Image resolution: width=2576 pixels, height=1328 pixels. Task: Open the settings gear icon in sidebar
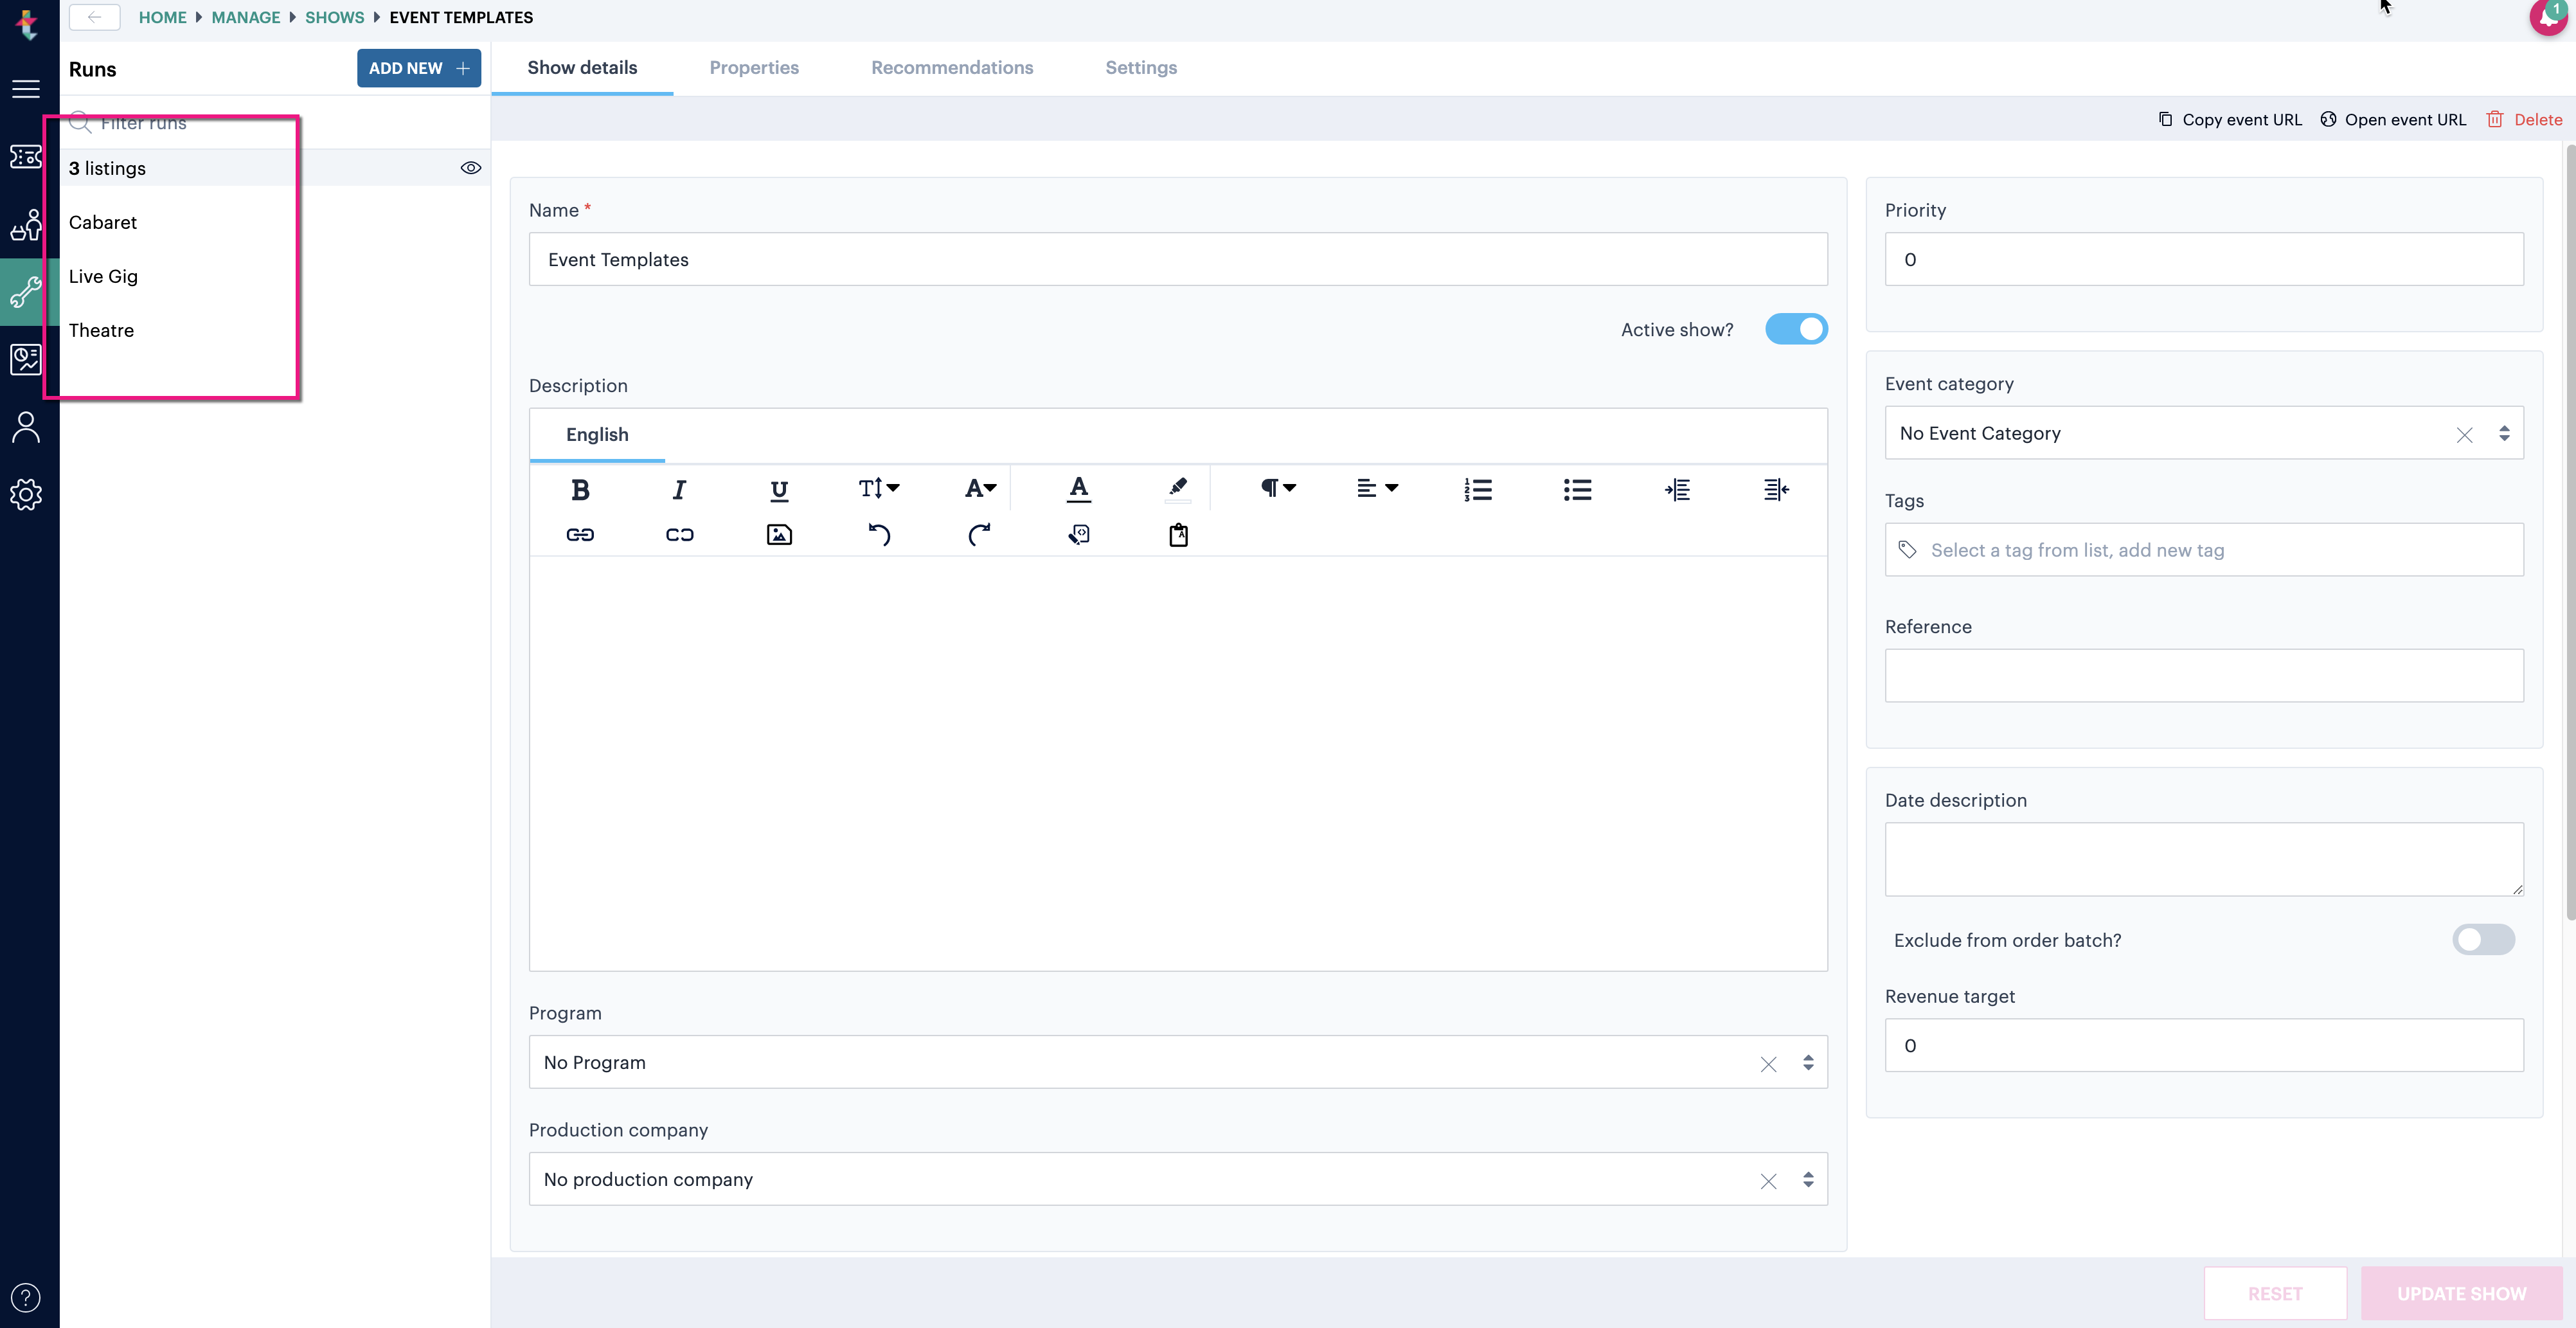point(26,494)
